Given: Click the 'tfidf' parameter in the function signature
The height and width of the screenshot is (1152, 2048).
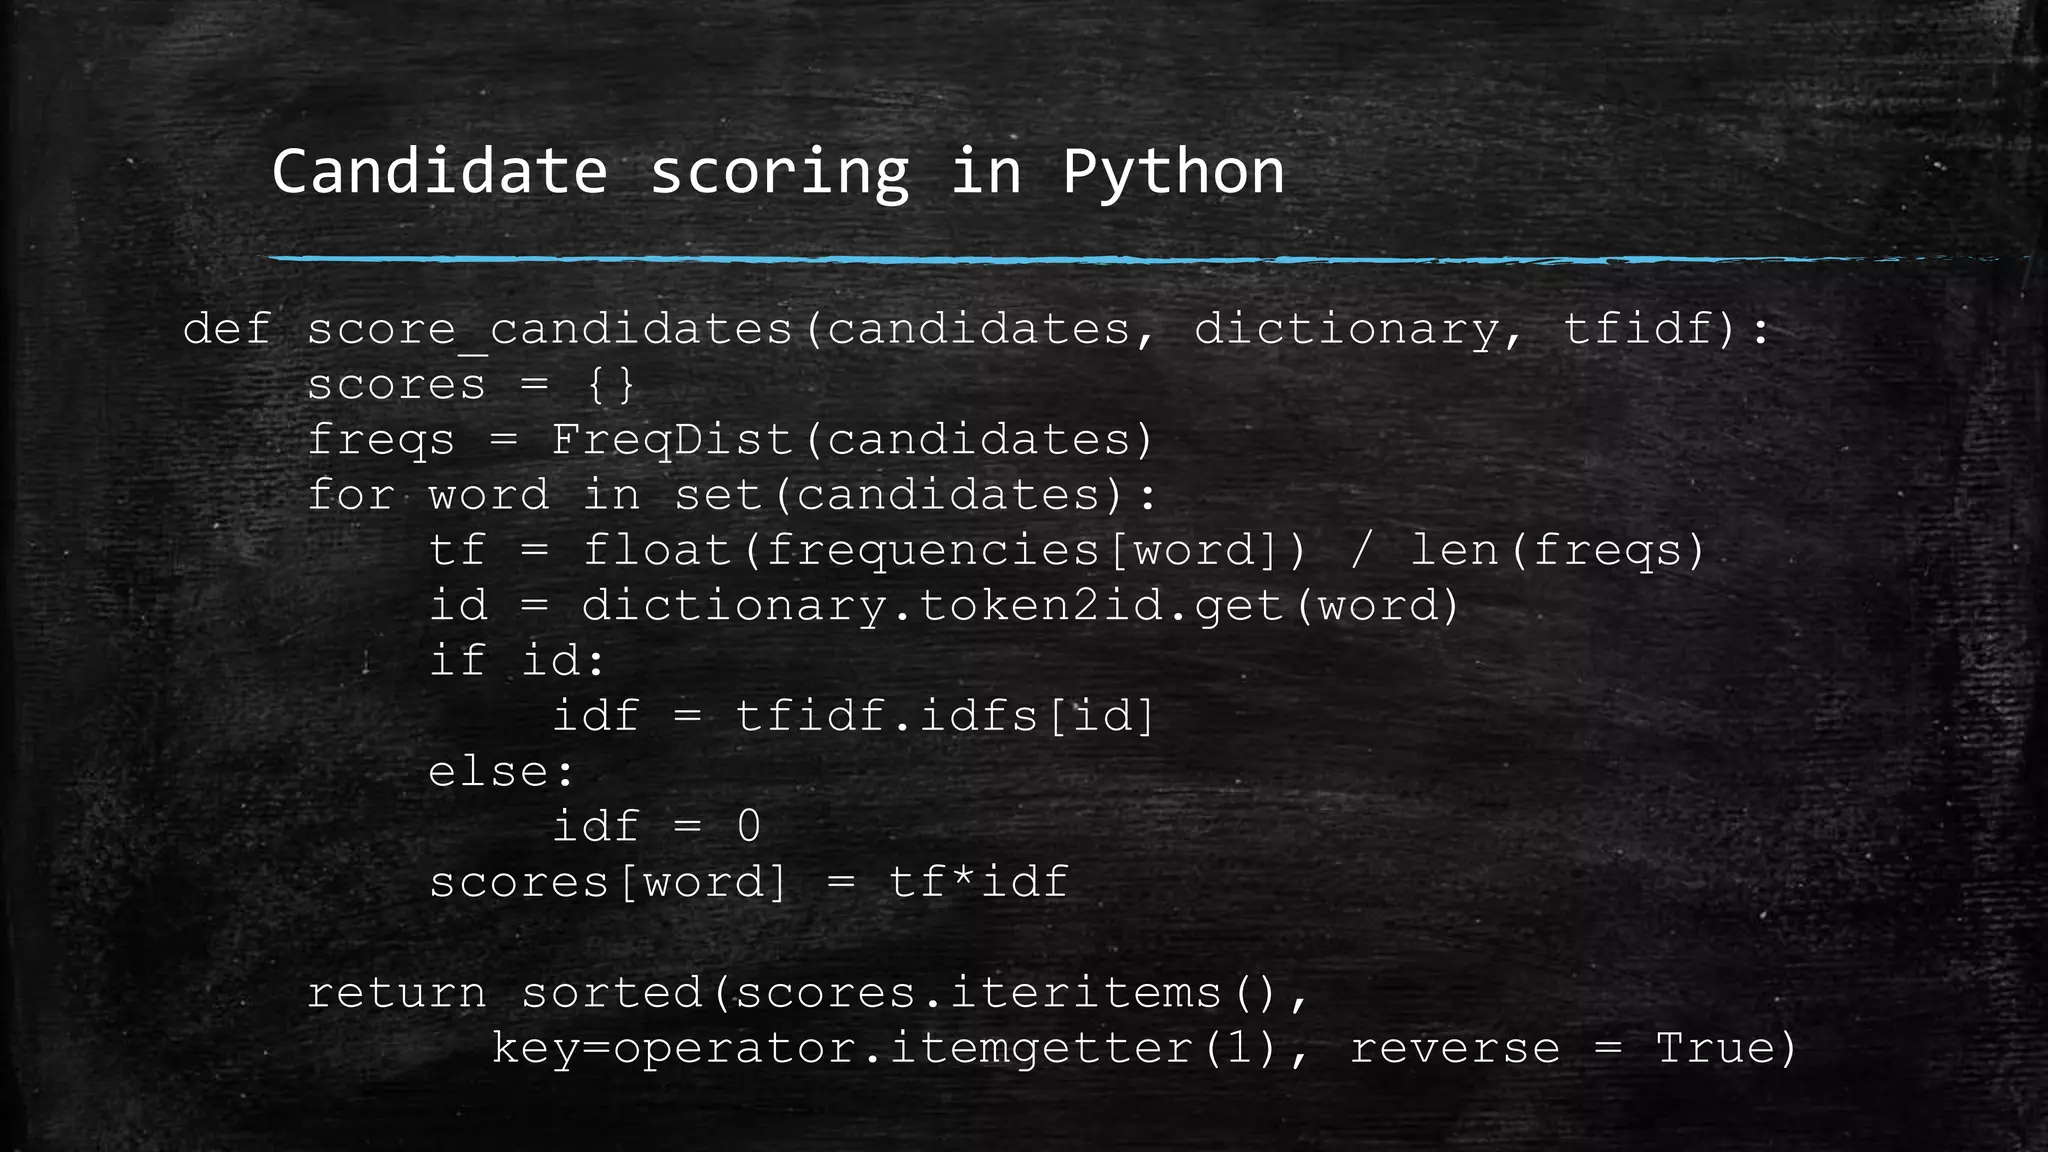Looking at the screenshot, I should pos(1638,329).
